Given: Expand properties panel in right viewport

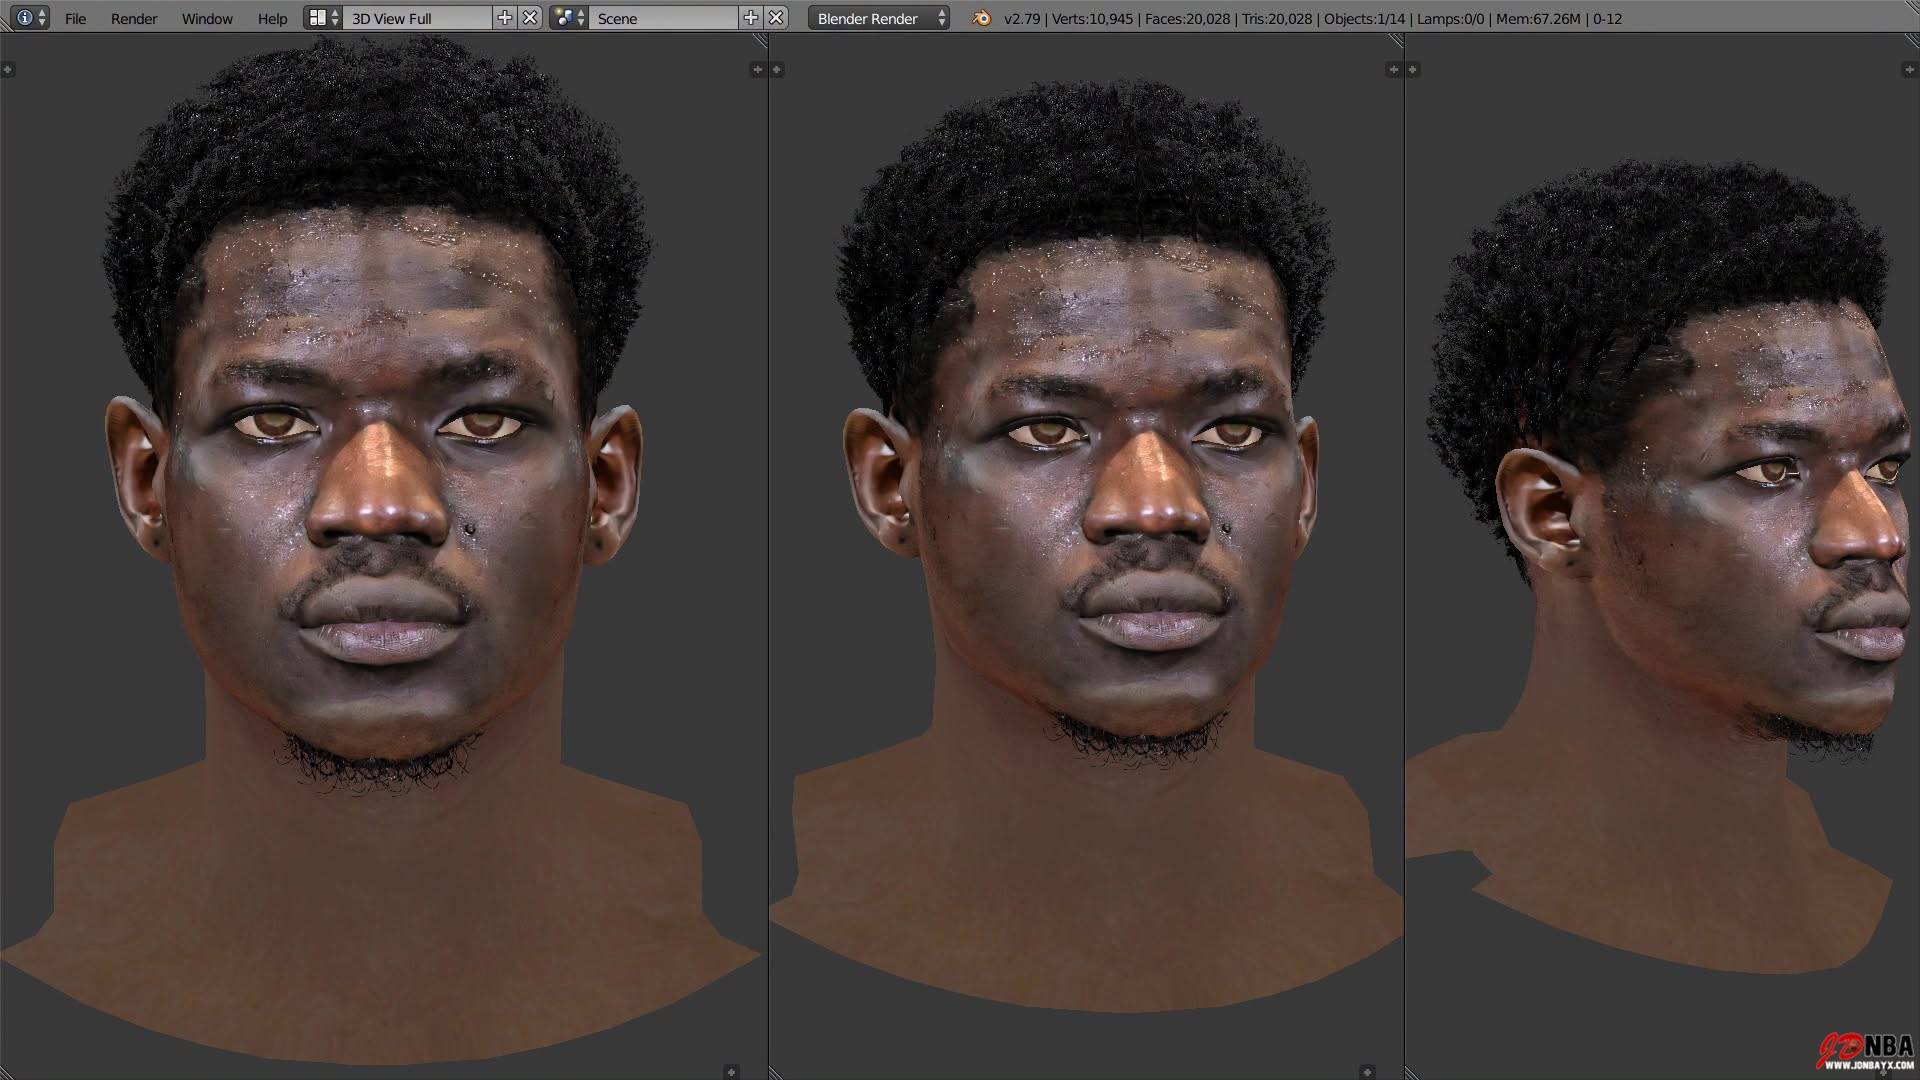Looking at the screenshot, I should [x=1909, y=69].
